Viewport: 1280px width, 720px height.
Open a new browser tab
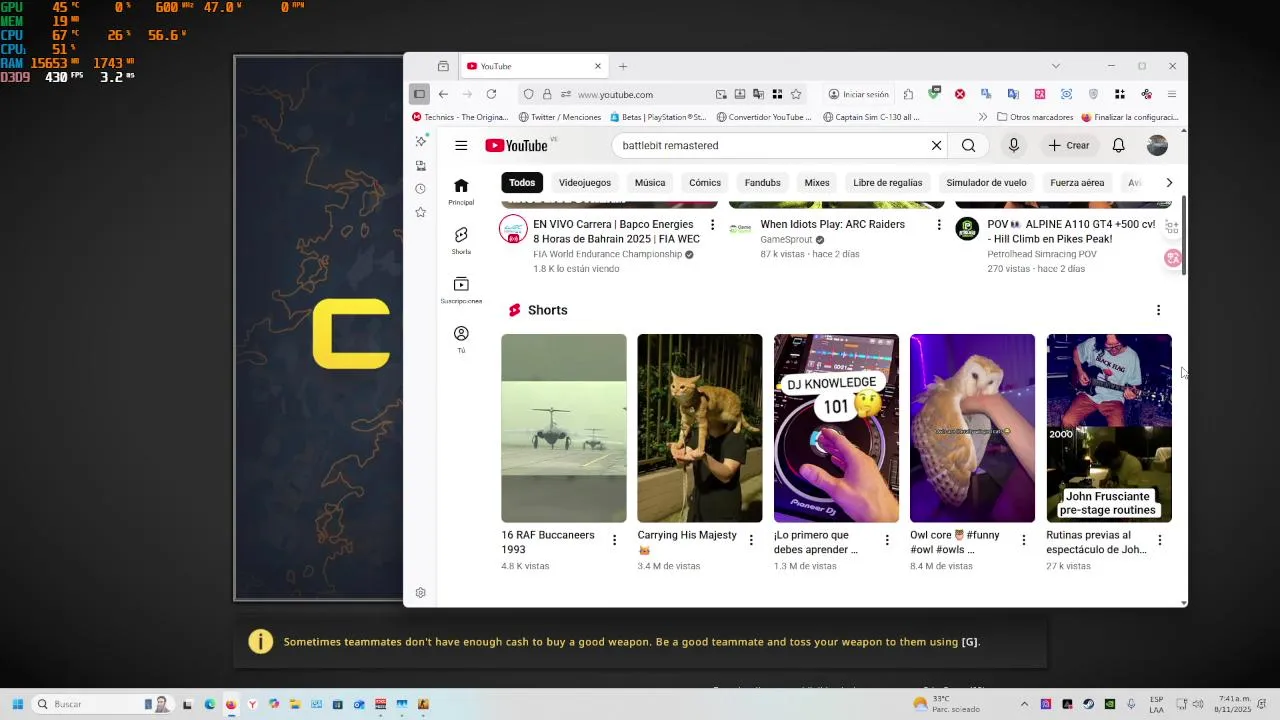(622, 66)
